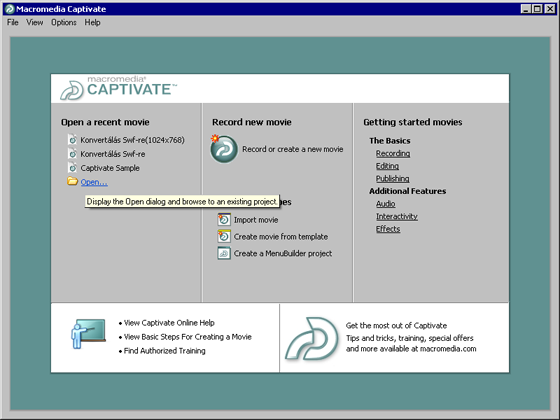Click the MenuBuilder project icon
Viewport: 560px width, 420px height.
224,253
